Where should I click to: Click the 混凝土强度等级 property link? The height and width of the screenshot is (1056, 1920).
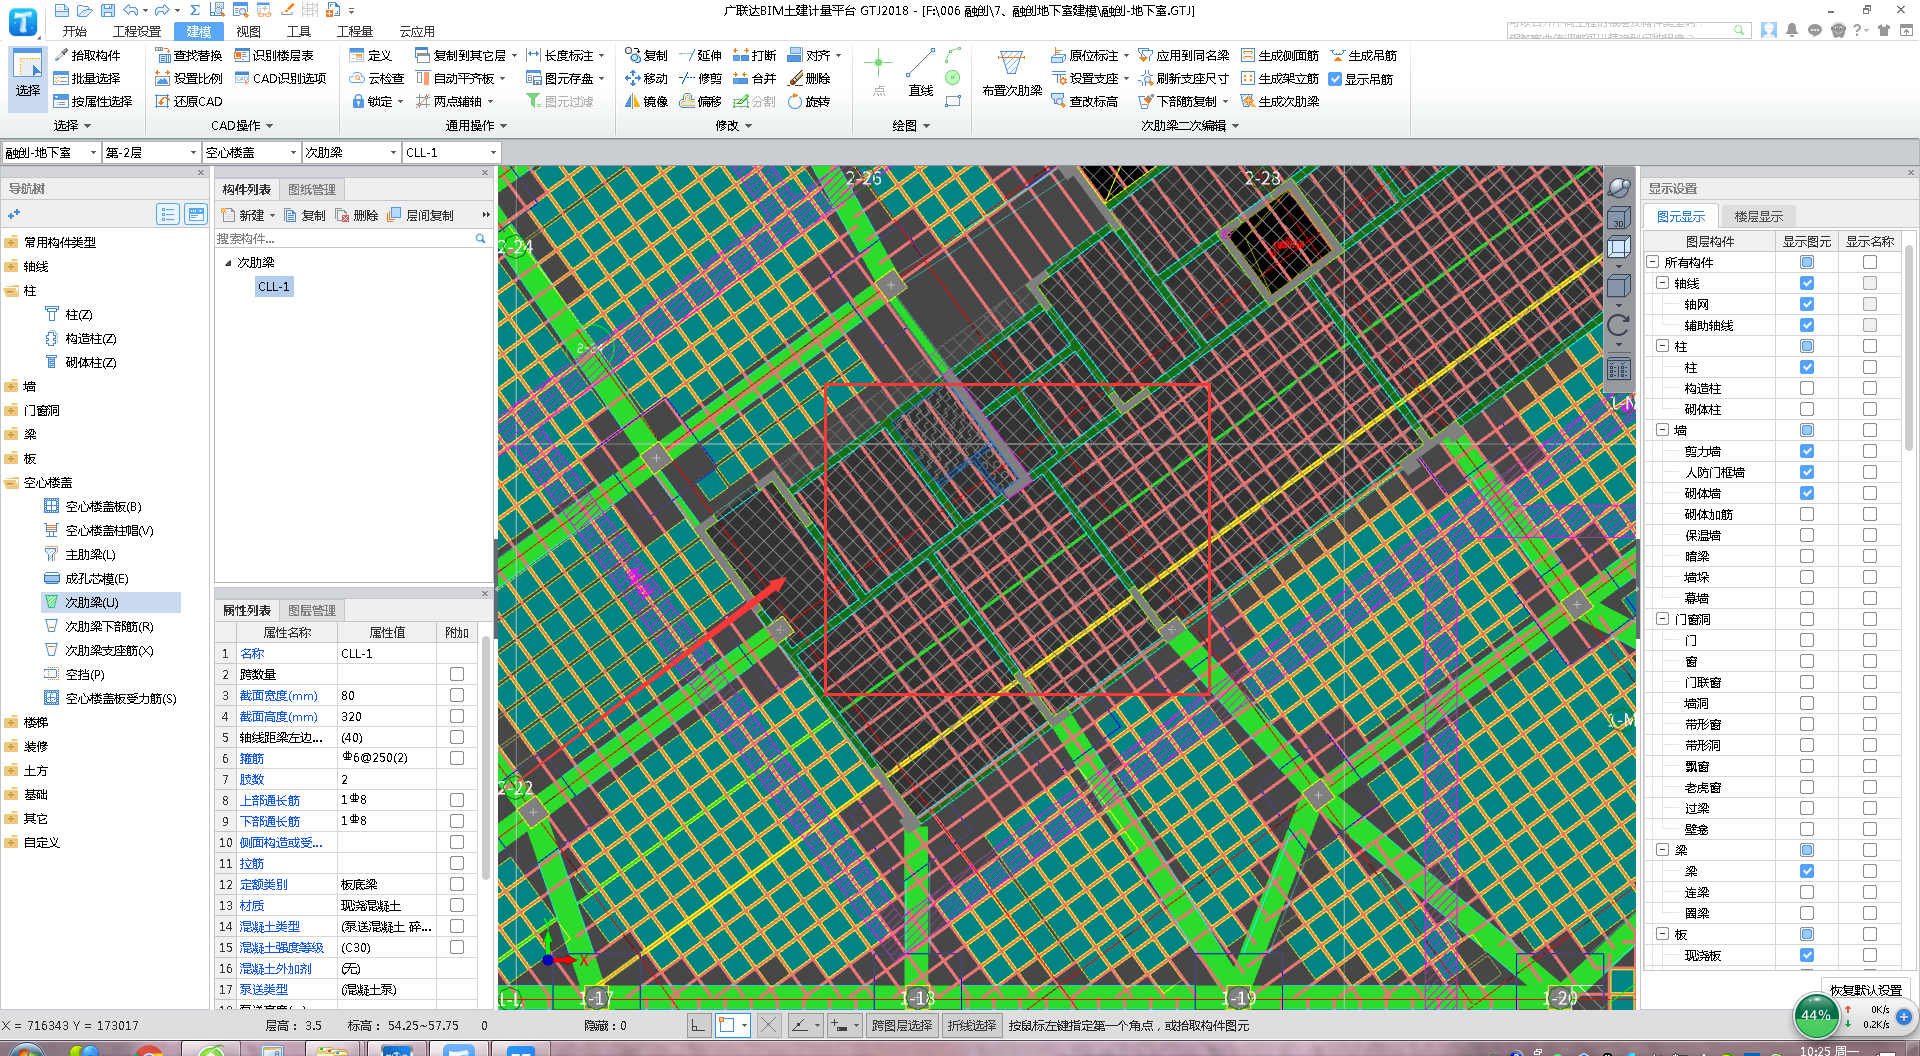(x=282, y=947)
